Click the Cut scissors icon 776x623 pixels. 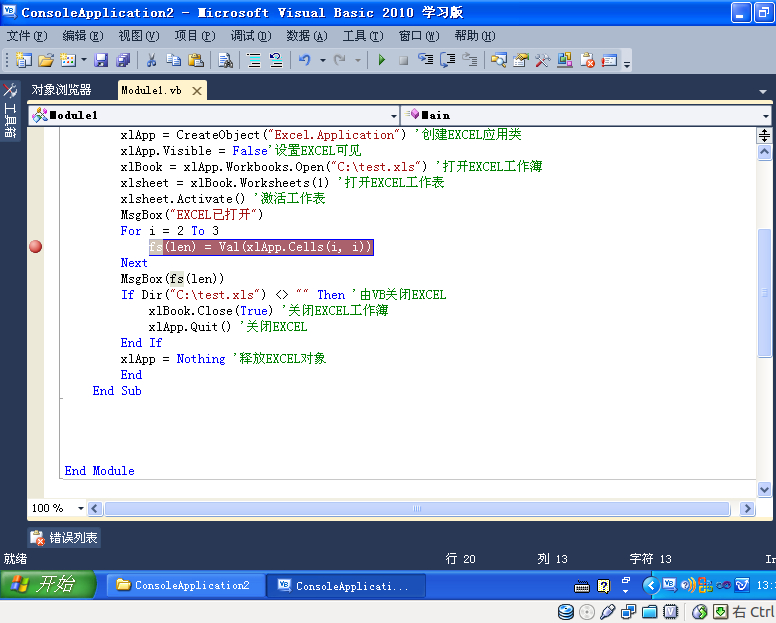point(152,61)
